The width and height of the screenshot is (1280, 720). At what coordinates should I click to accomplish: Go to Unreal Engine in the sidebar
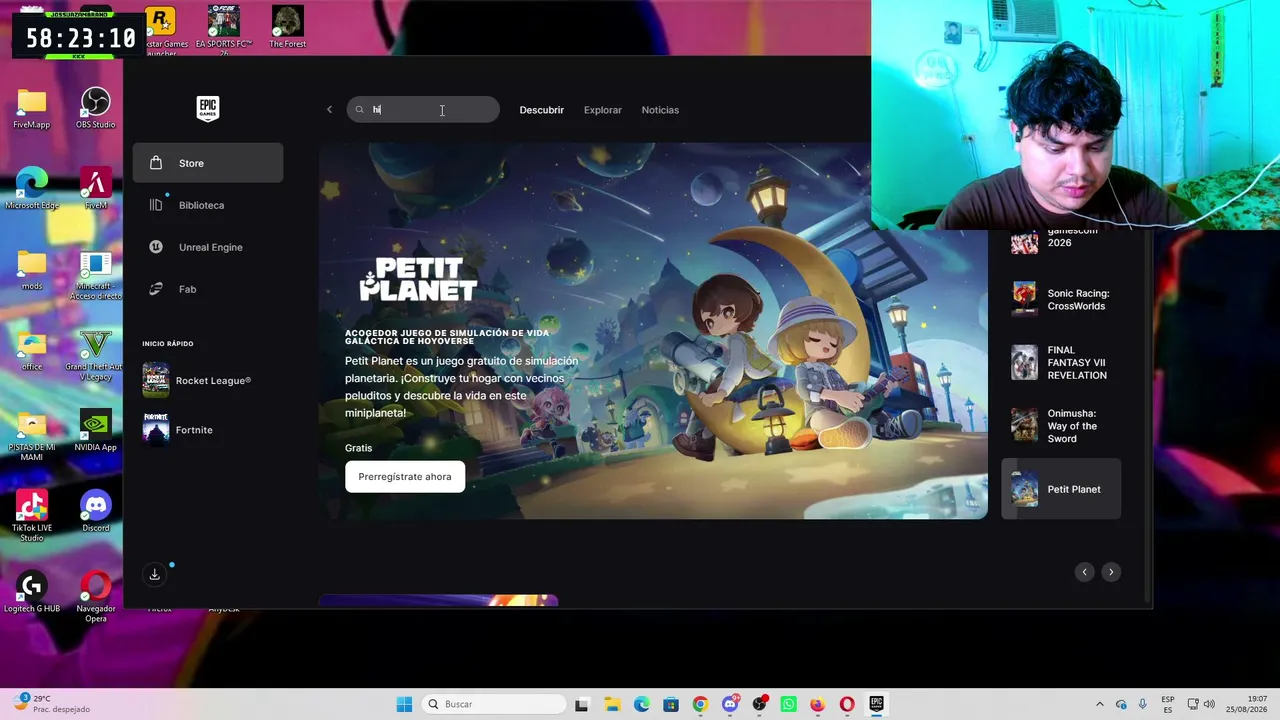[208, 247]
